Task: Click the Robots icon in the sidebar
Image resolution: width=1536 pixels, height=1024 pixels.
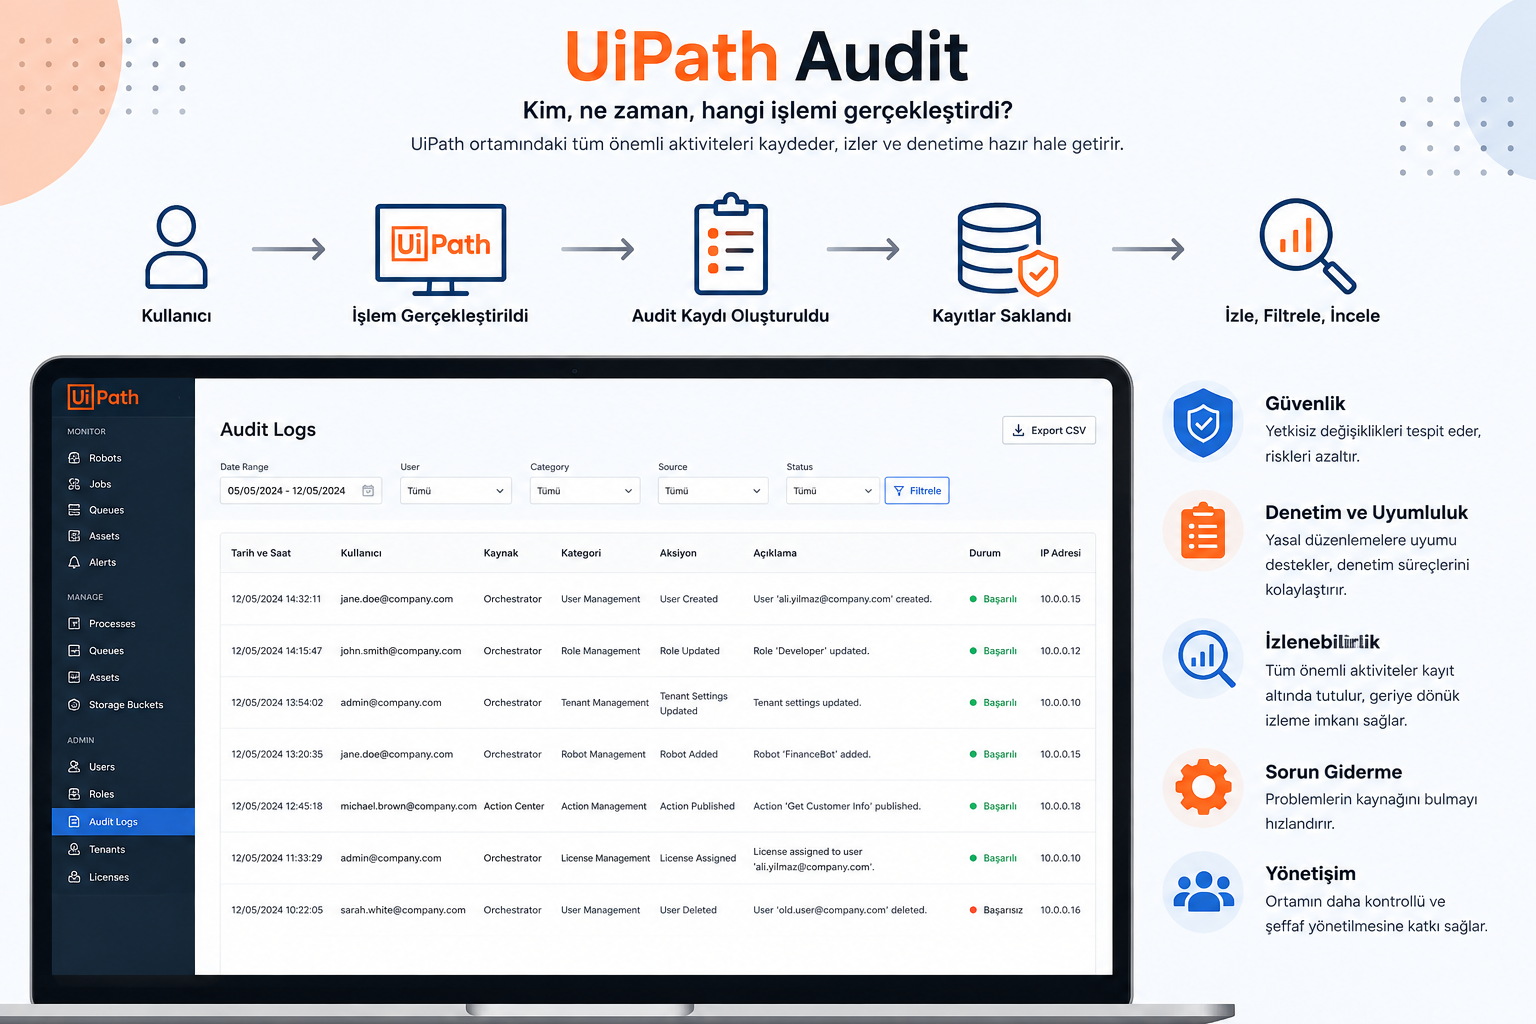Action: pos(74,458)
